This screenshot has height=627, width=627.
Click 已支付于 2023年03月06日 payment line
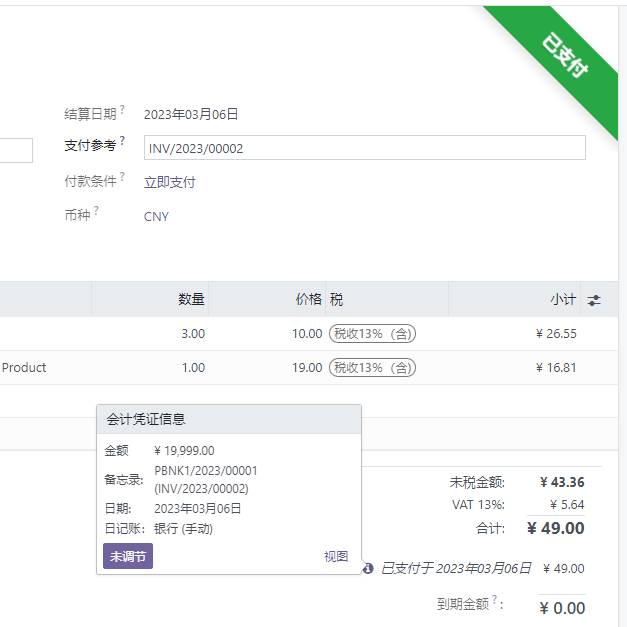pyautogui.click(x=456, y=568)
